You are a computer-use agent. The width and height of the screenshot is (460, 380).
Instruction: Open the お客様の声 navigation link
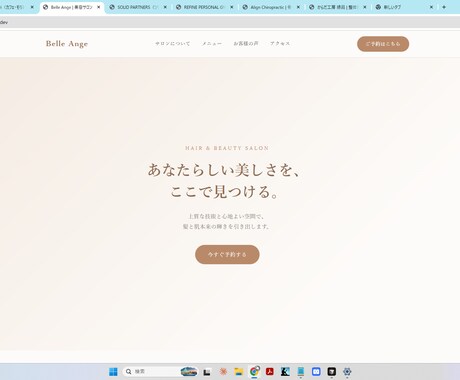click(x=246, y=44)
